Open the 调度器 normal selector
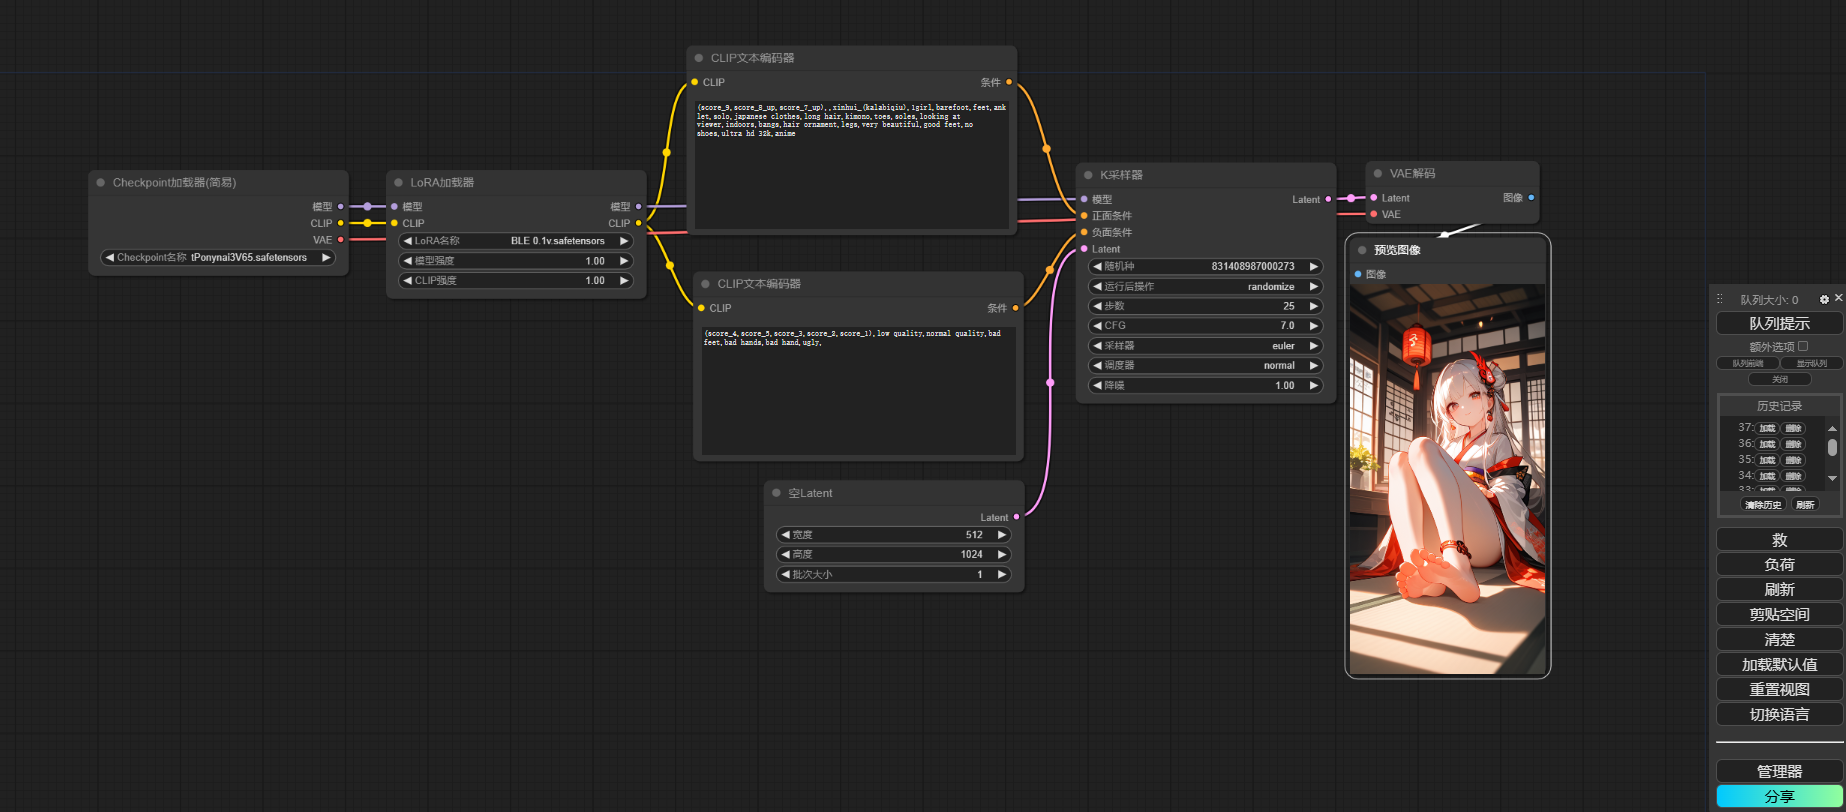1846x812 pixels. (x=1205, y=366)
